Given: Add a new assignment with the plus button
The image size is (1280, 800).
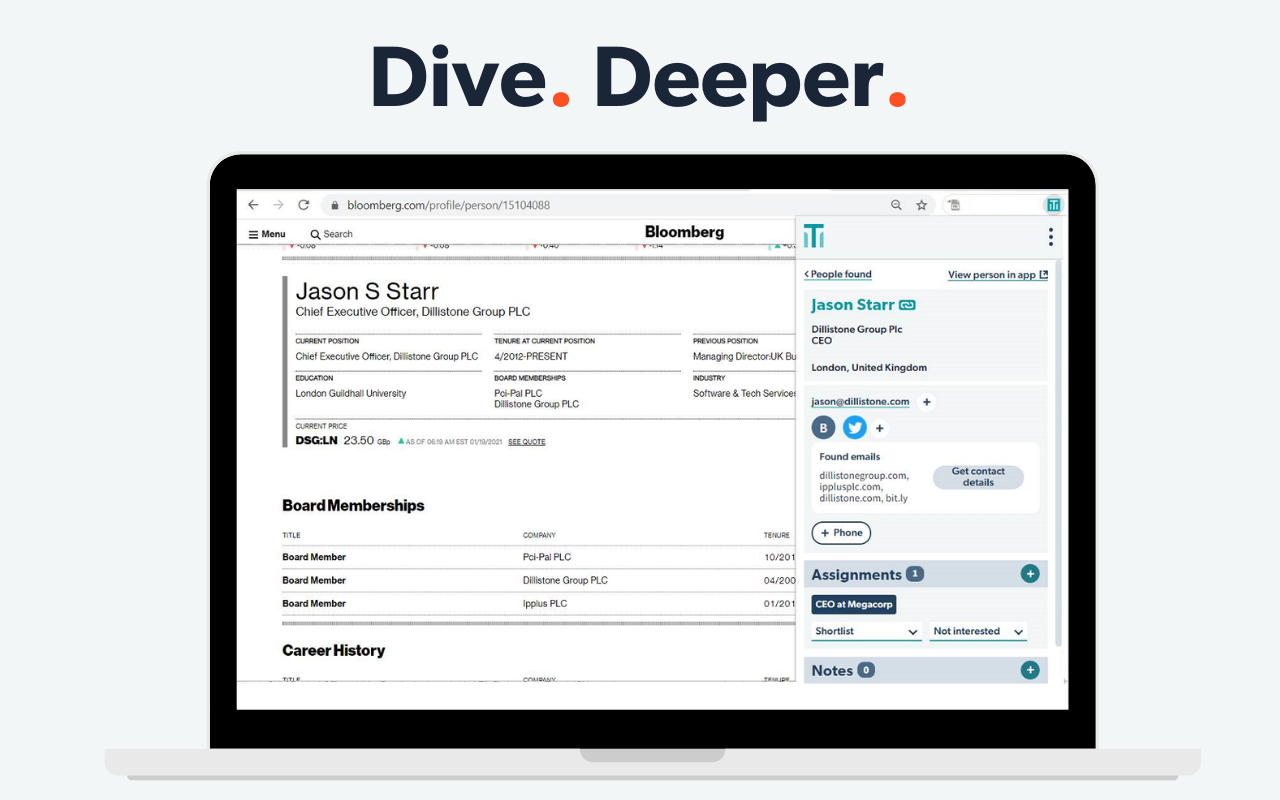Looking at the screenshot, I should pos(1030,574).
